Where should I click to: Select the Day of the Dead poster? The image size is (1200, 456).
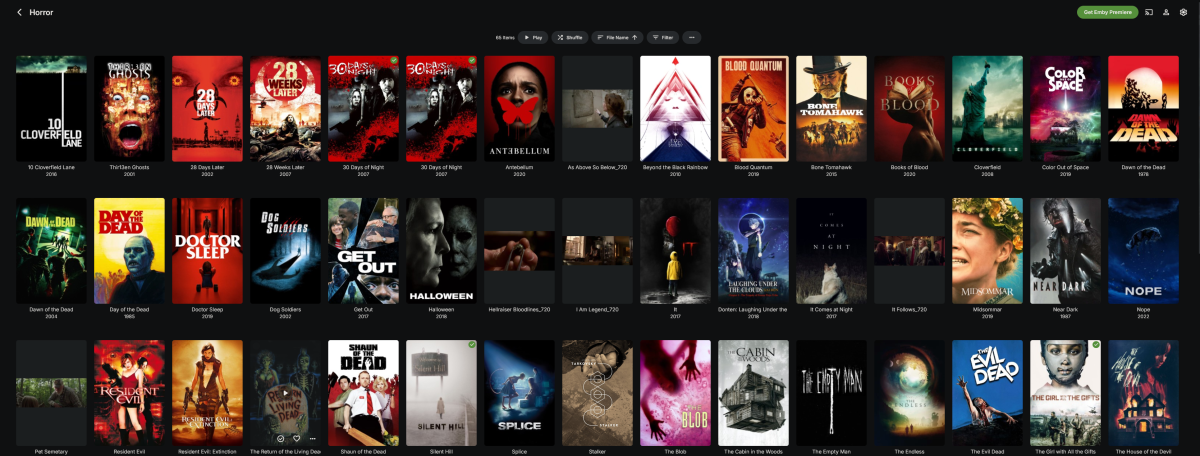point(129,250)
